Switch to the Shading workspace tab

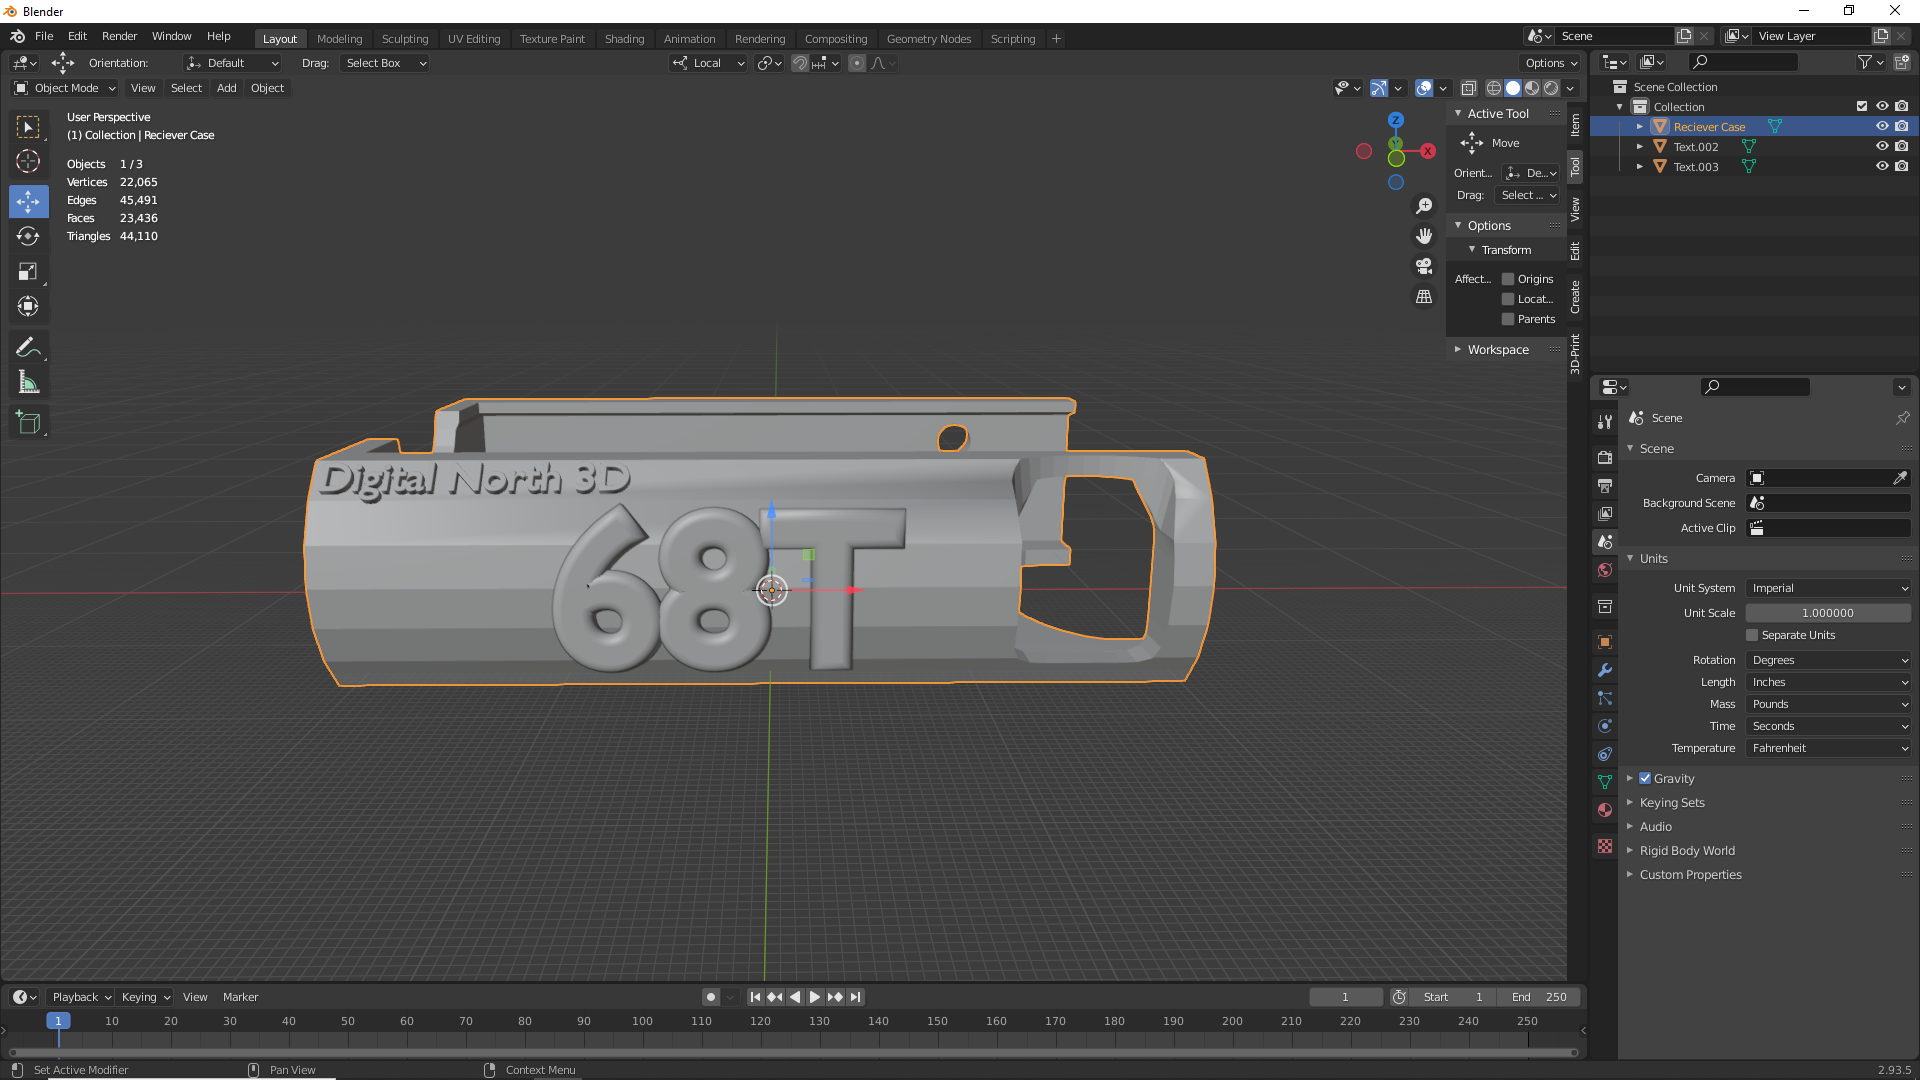tap(624, 38)
